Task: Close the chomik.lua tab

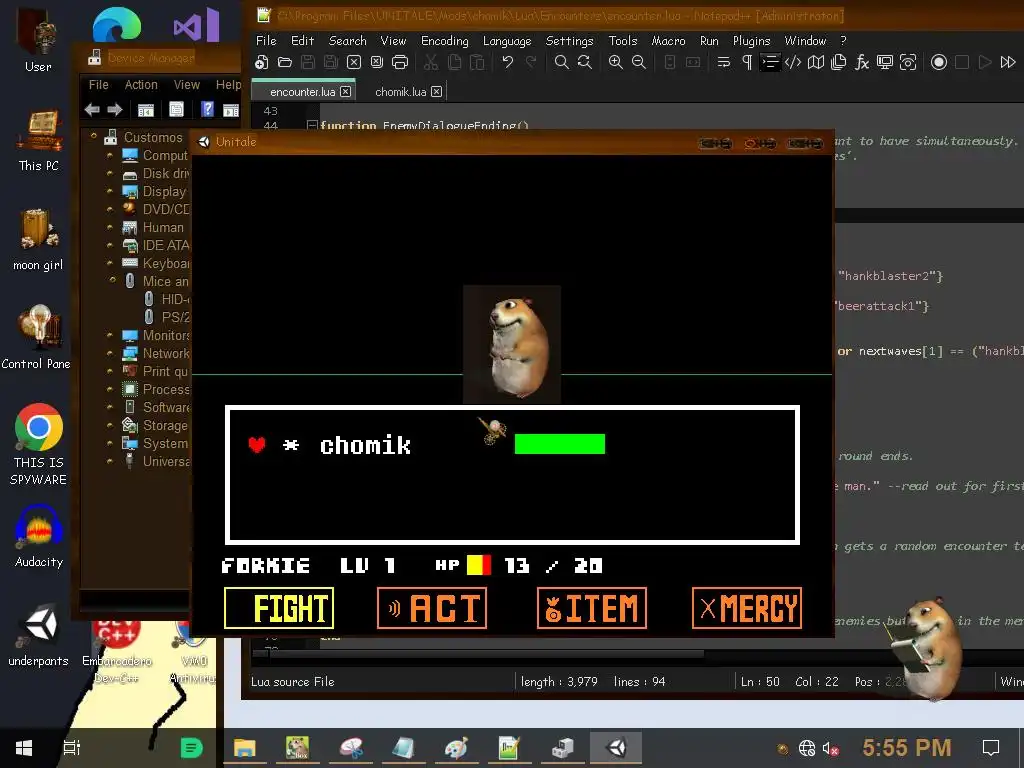Action: tap(436, 91)
